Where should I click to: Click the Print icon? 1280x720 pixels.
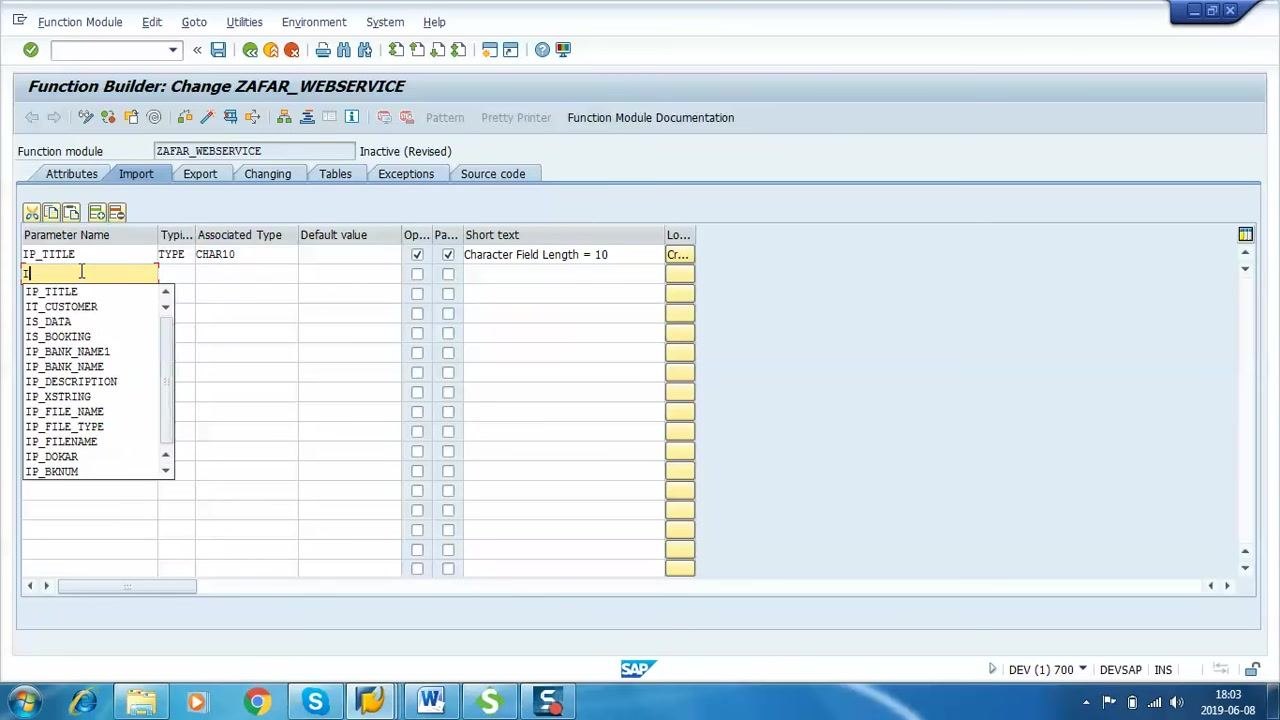323,50
